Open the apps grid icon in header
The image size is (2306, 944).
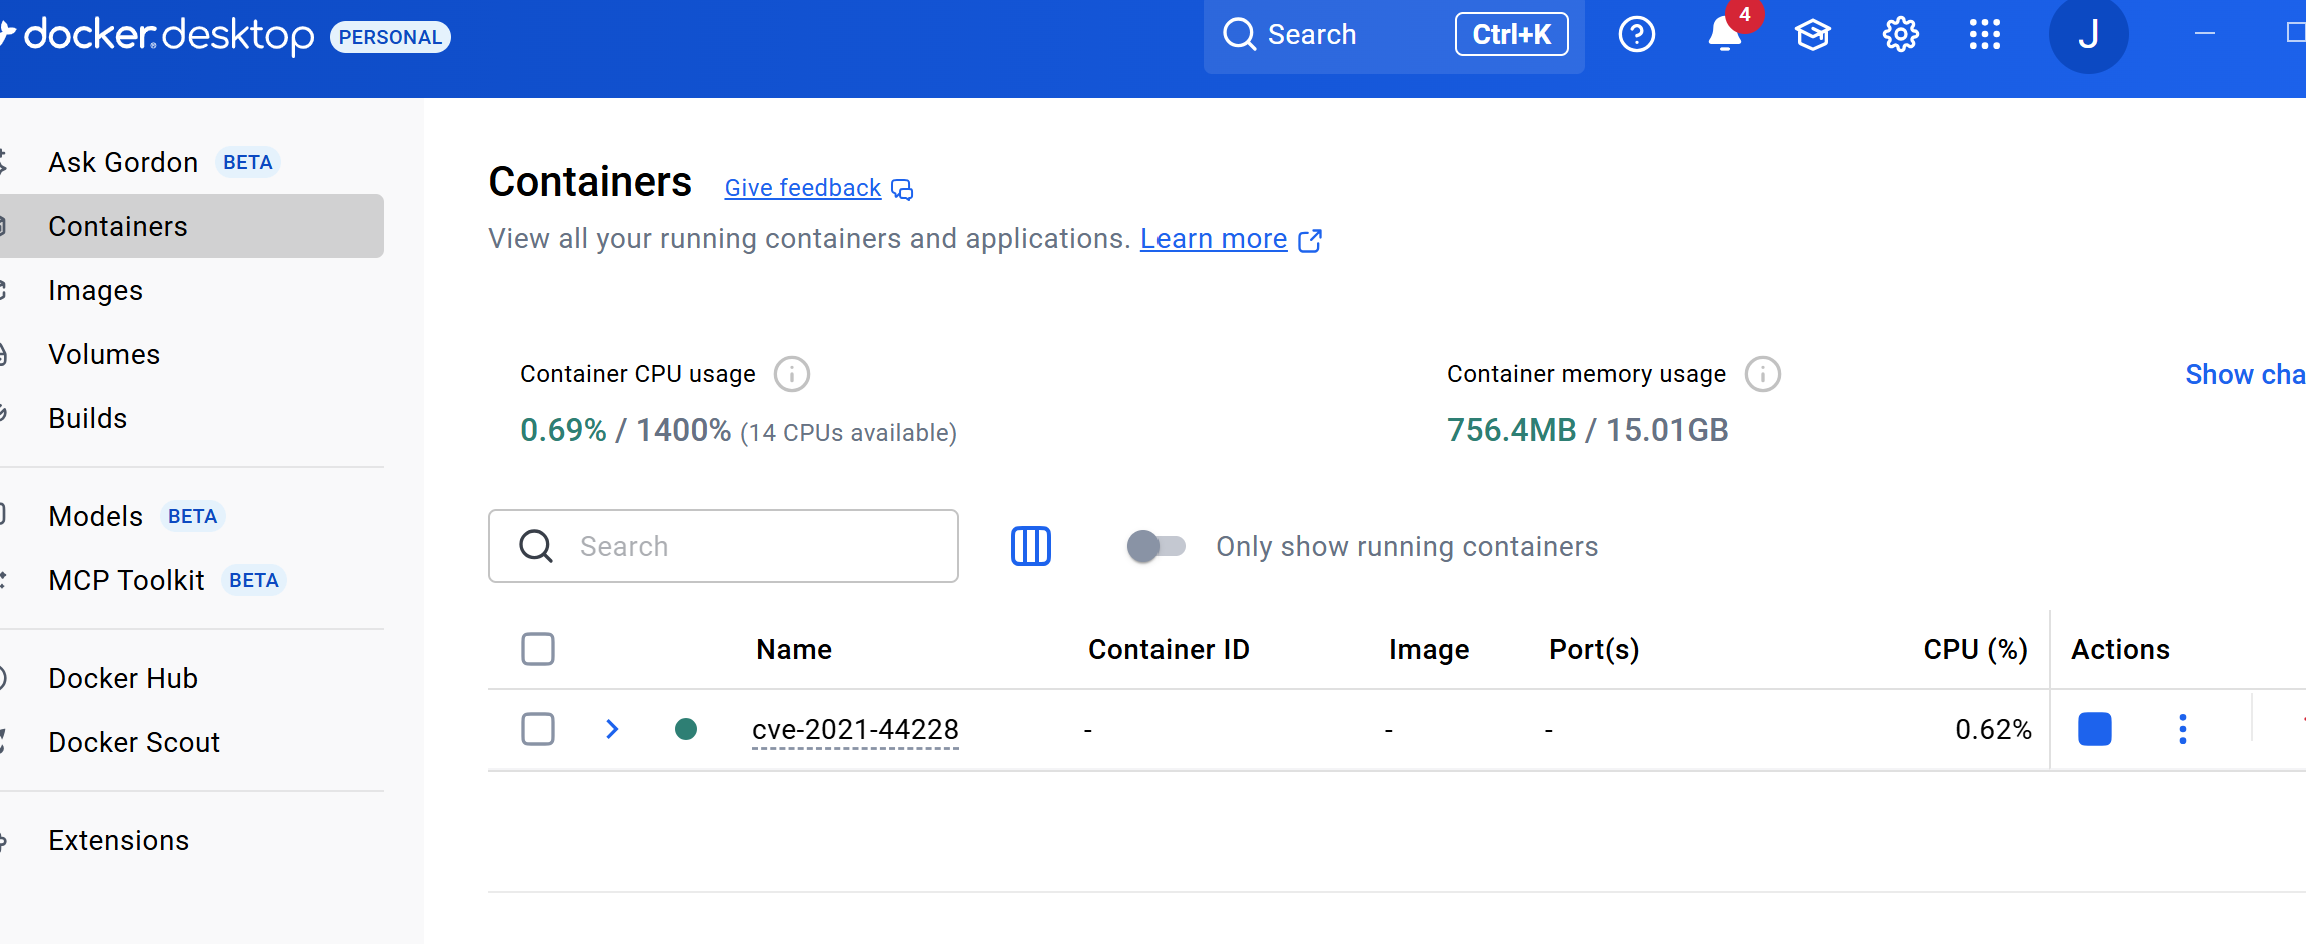coord(1985,35)
